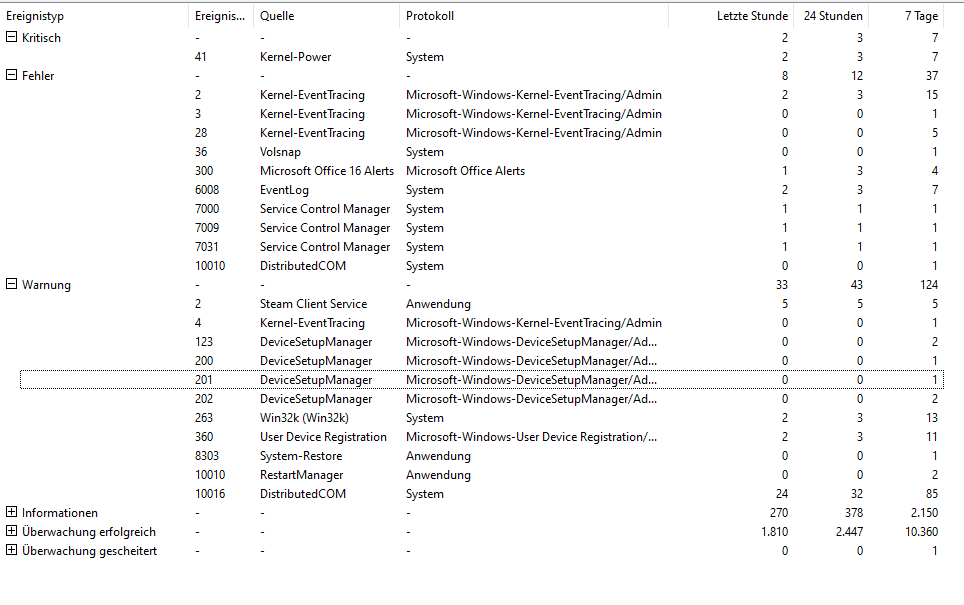
Task: Click the Überwachung erfolgreich Letzte Stunde value 1.810
Action: [774, 532]
